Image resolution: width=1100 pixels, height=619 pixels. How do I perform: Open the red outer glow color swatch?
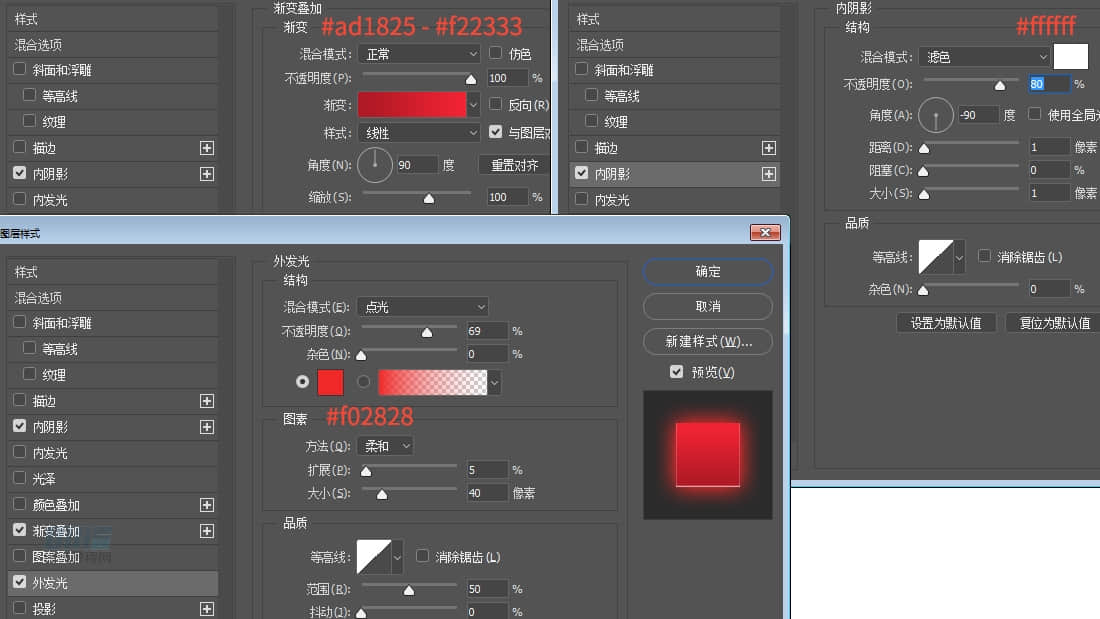330,382
